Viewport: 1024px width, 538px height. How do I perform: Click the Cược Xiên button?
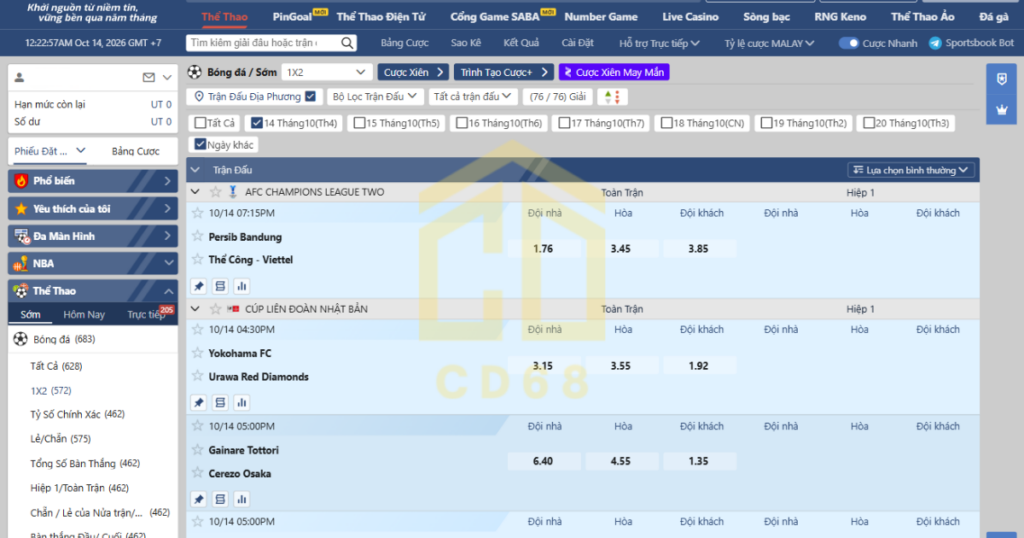click(413, 72)
